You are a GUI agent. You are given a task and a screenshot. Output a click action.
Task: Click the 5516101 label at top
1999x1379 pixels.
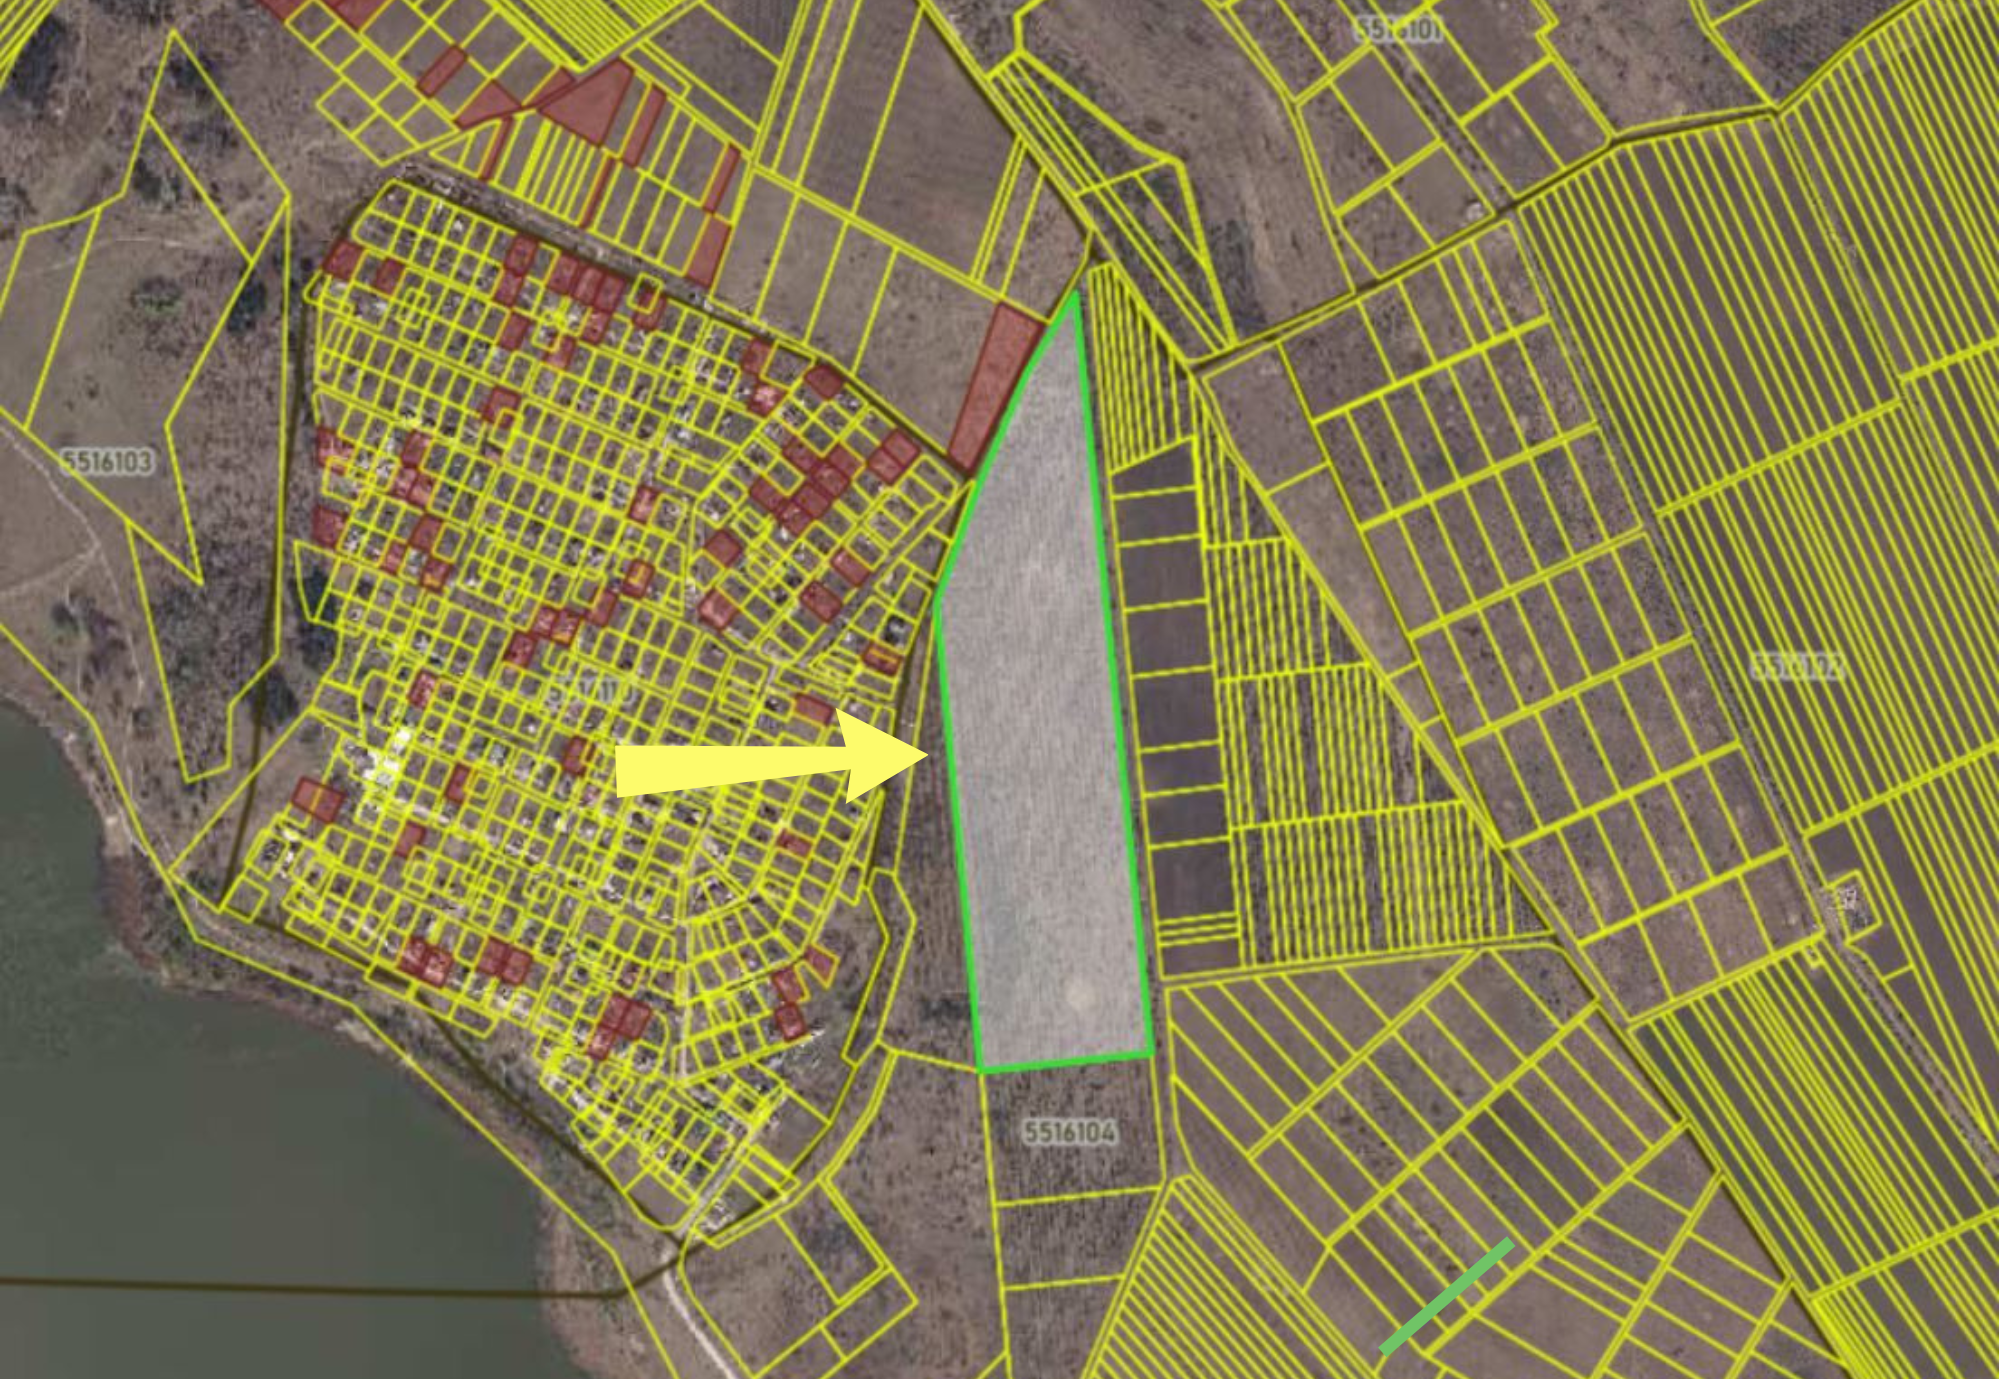[x=1399, y=29]
